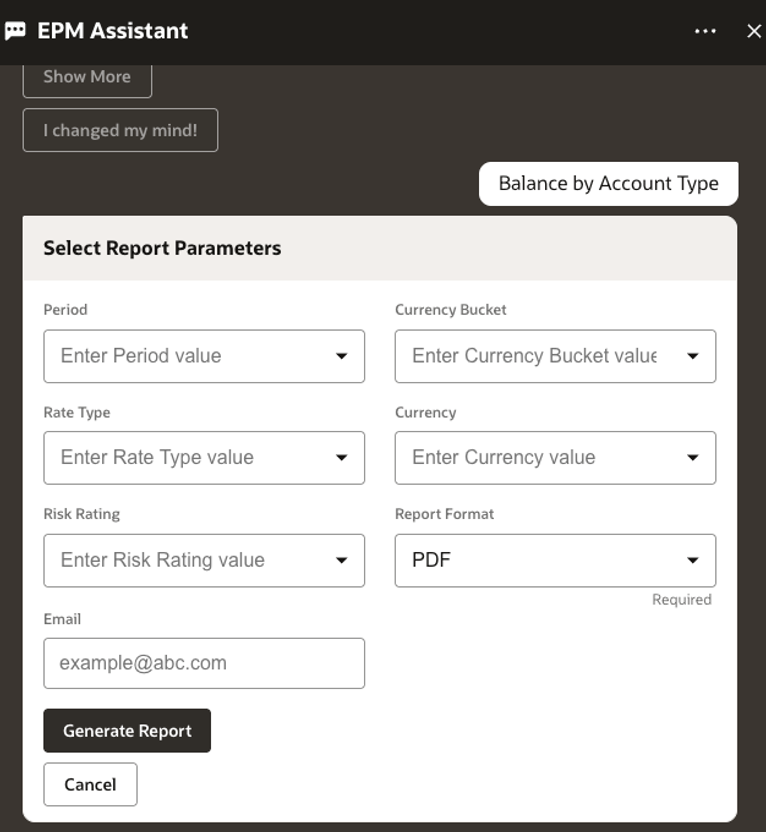This screenshot has height=832, width=766.
Task: Click the Show More button
Action: (86, 76)
